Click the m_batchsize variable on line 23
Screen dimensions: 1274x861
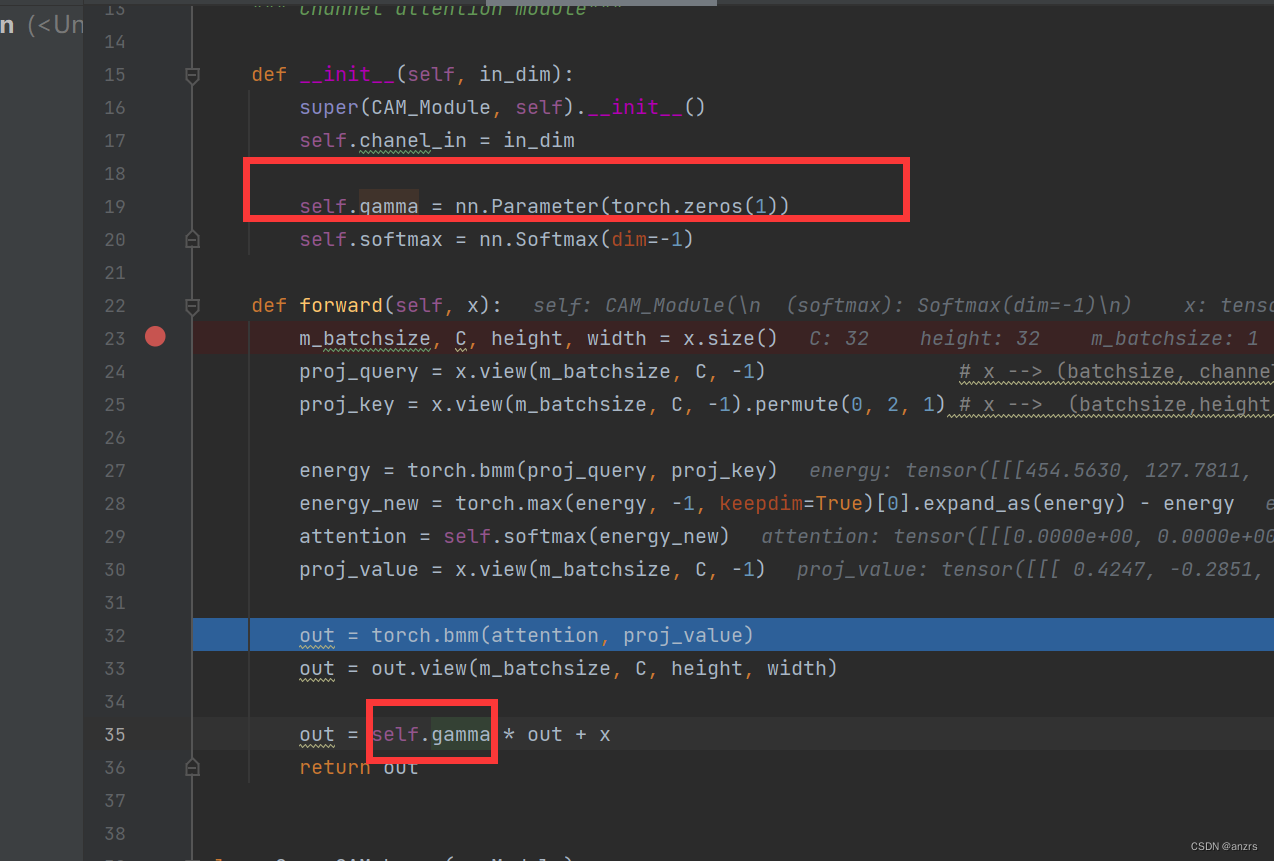364,337
